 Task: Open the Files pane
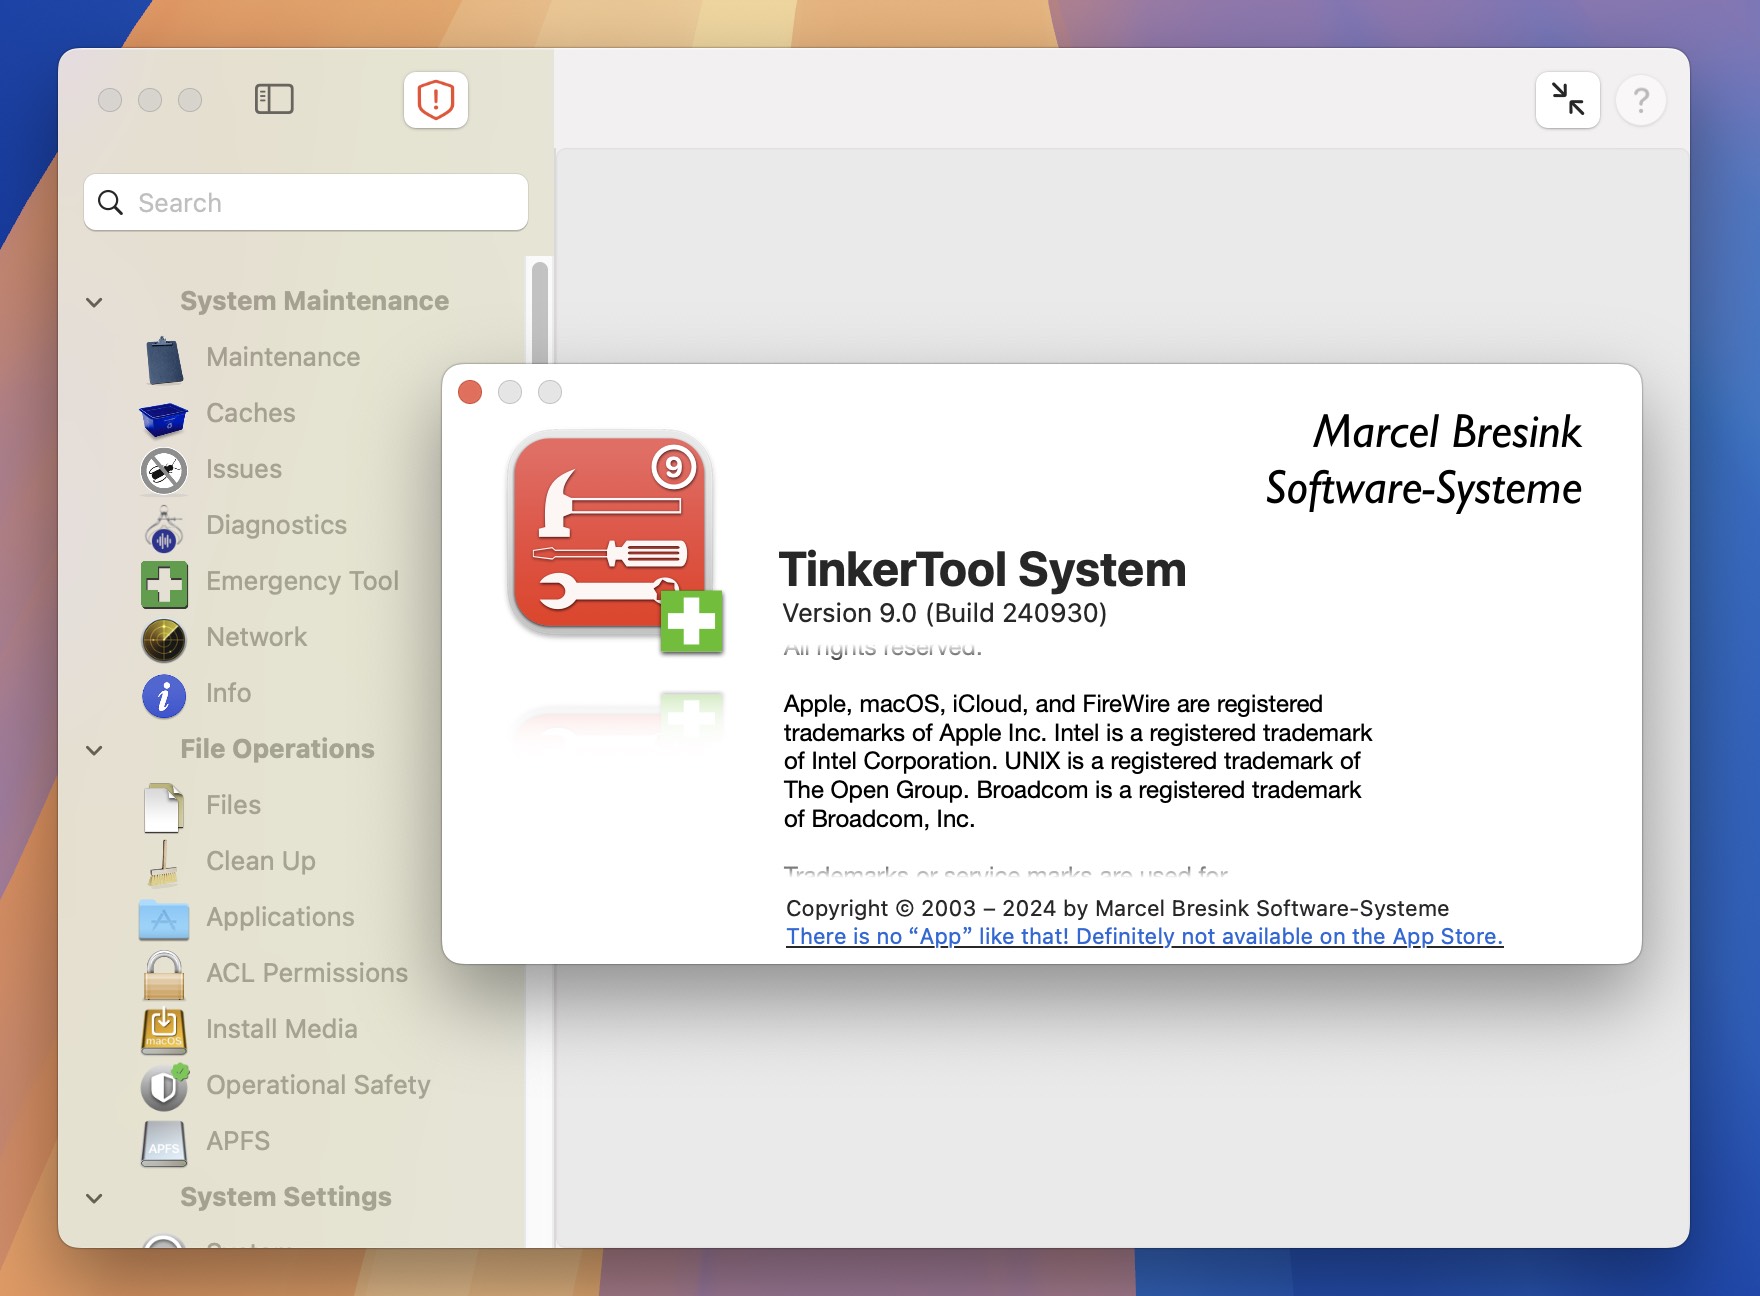(x=233, y=805)
